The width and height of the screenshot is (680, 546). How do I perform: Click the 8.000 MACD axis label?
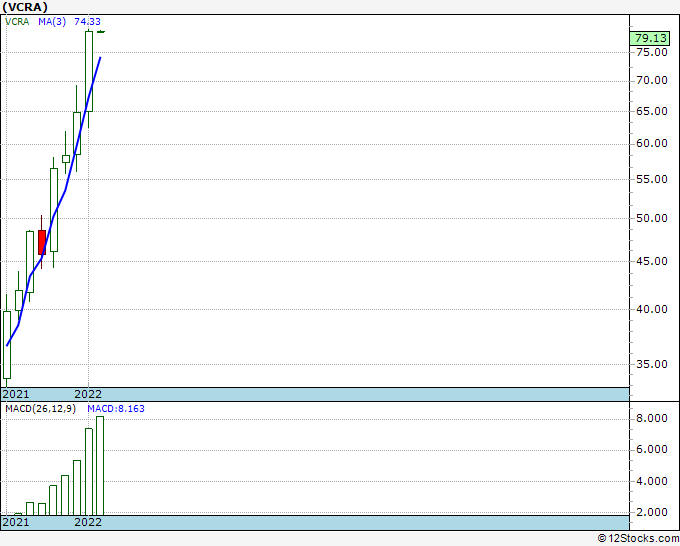point(650,418)
